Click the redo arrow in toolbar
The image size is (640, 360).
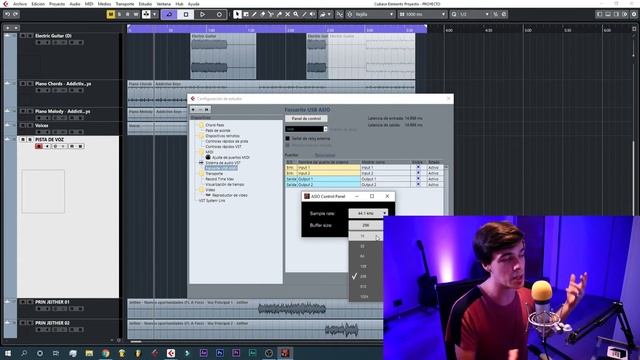pos(16,14)
